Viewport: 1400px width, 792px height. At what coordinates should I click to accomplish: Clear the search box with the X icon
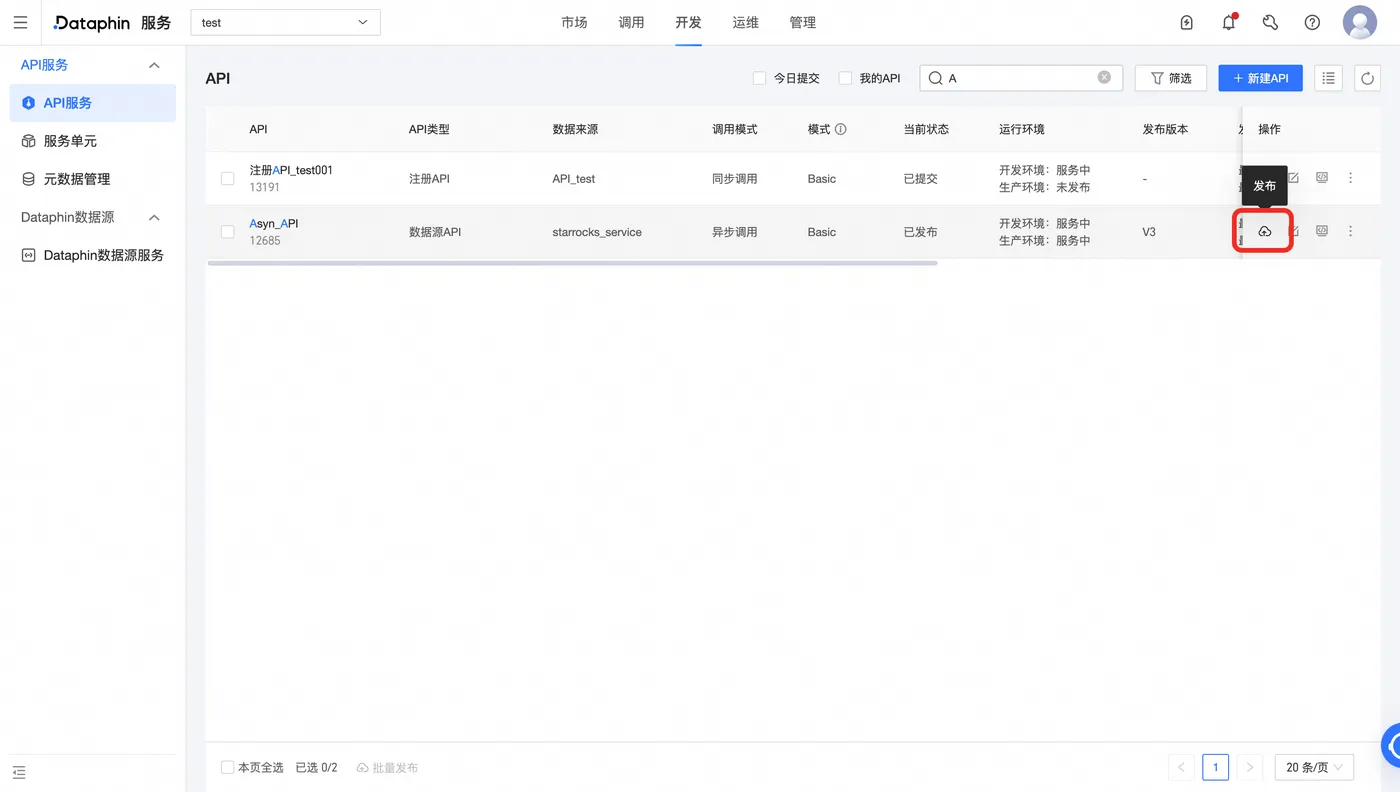(x=1104, y=77)
